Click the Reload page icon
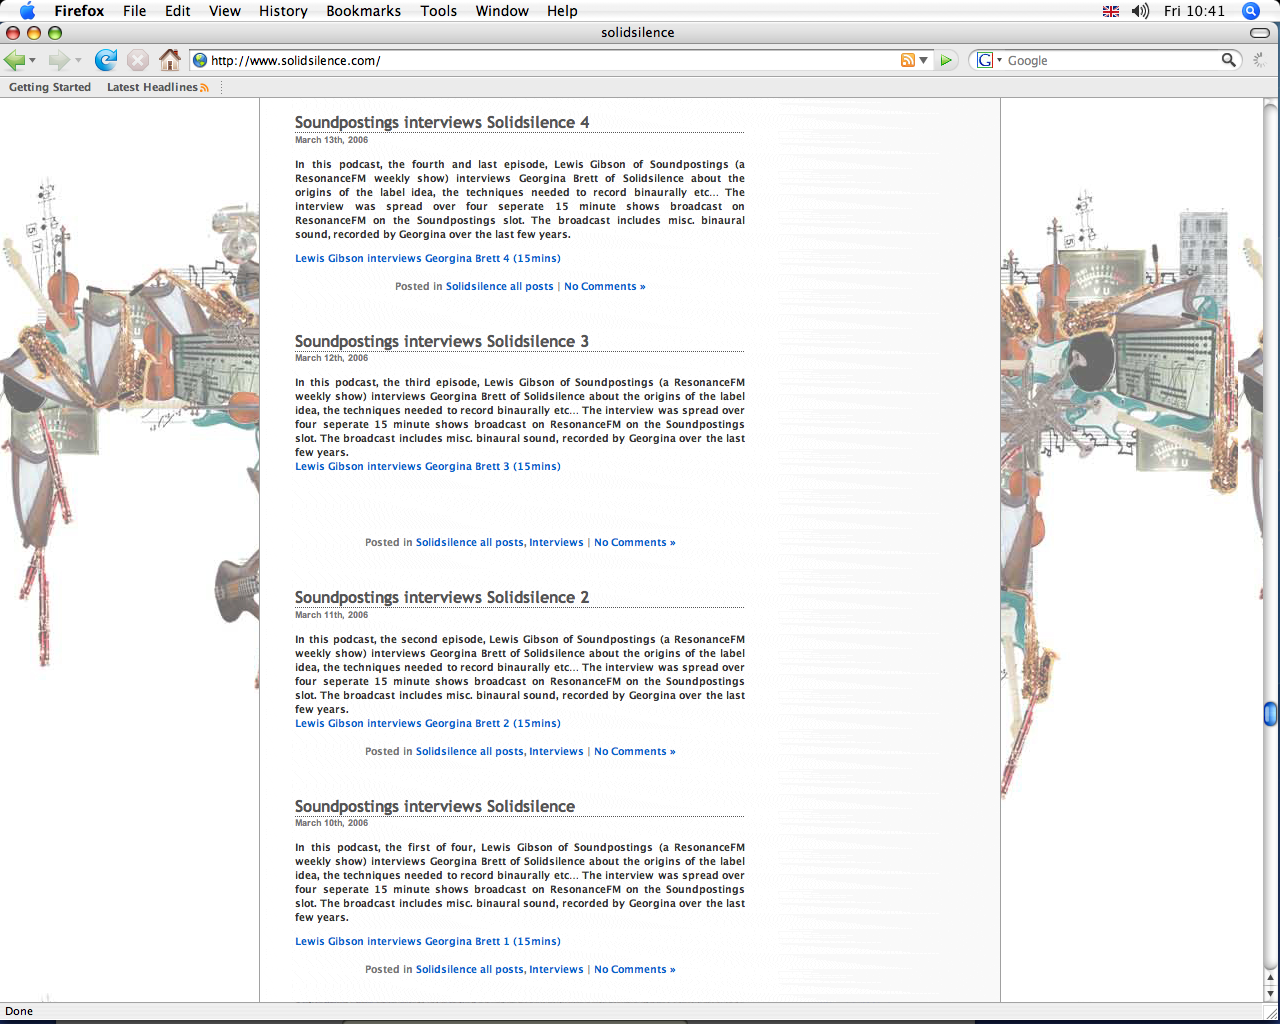This screenshot has height=1024, width=1280. (x=105, y=60)
